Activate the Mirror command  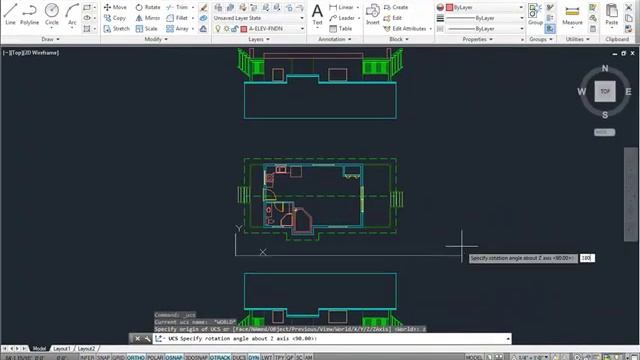(x=148, y=18)
